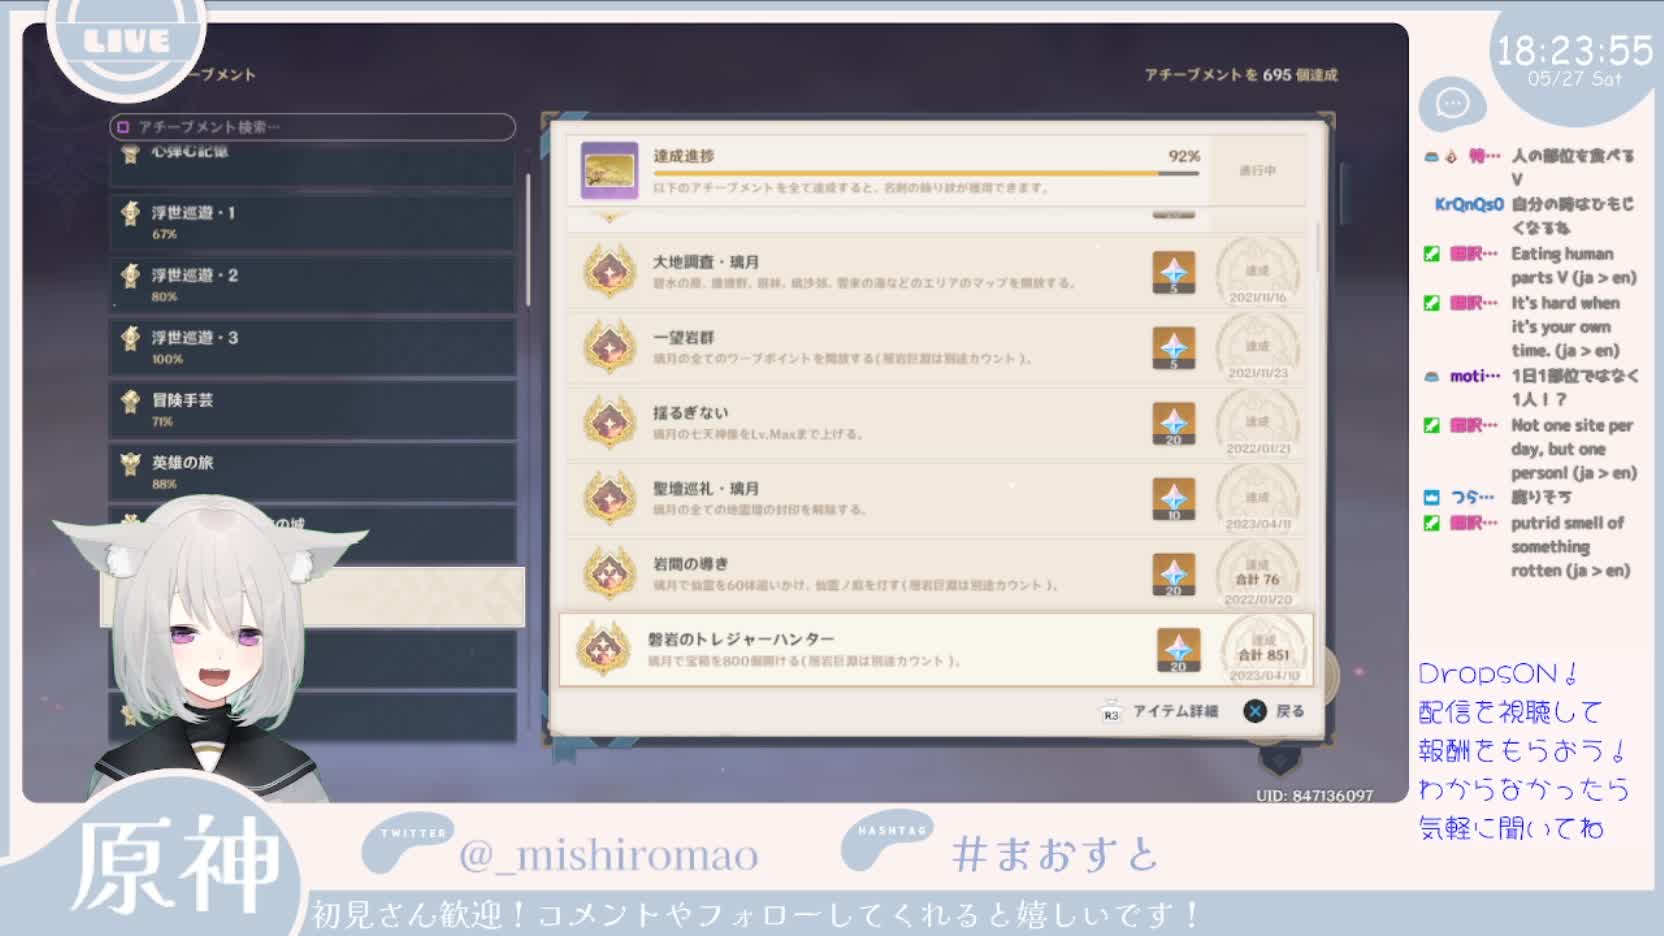
Task: Click primogem reward icon for 揺るぎない
Action: pyautogui.click(x=1174, y=423)
